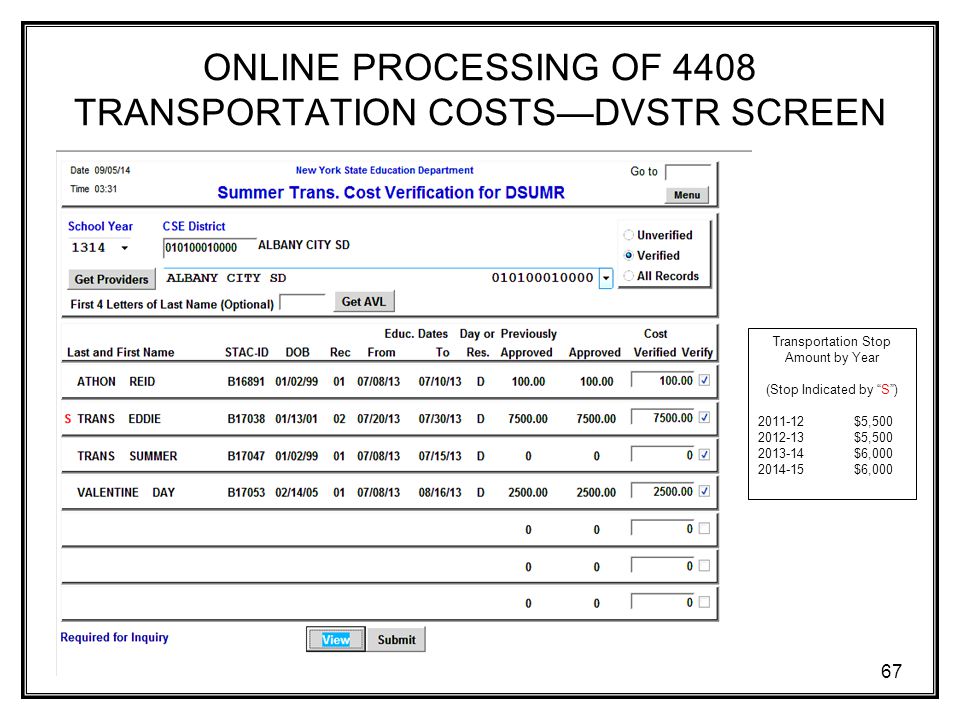Image resolution: width=960 pixels, height=720 pixels.
Task: Expand the ALBANY CITY SD provider dropdown arrow
Action: click(606, 278)
